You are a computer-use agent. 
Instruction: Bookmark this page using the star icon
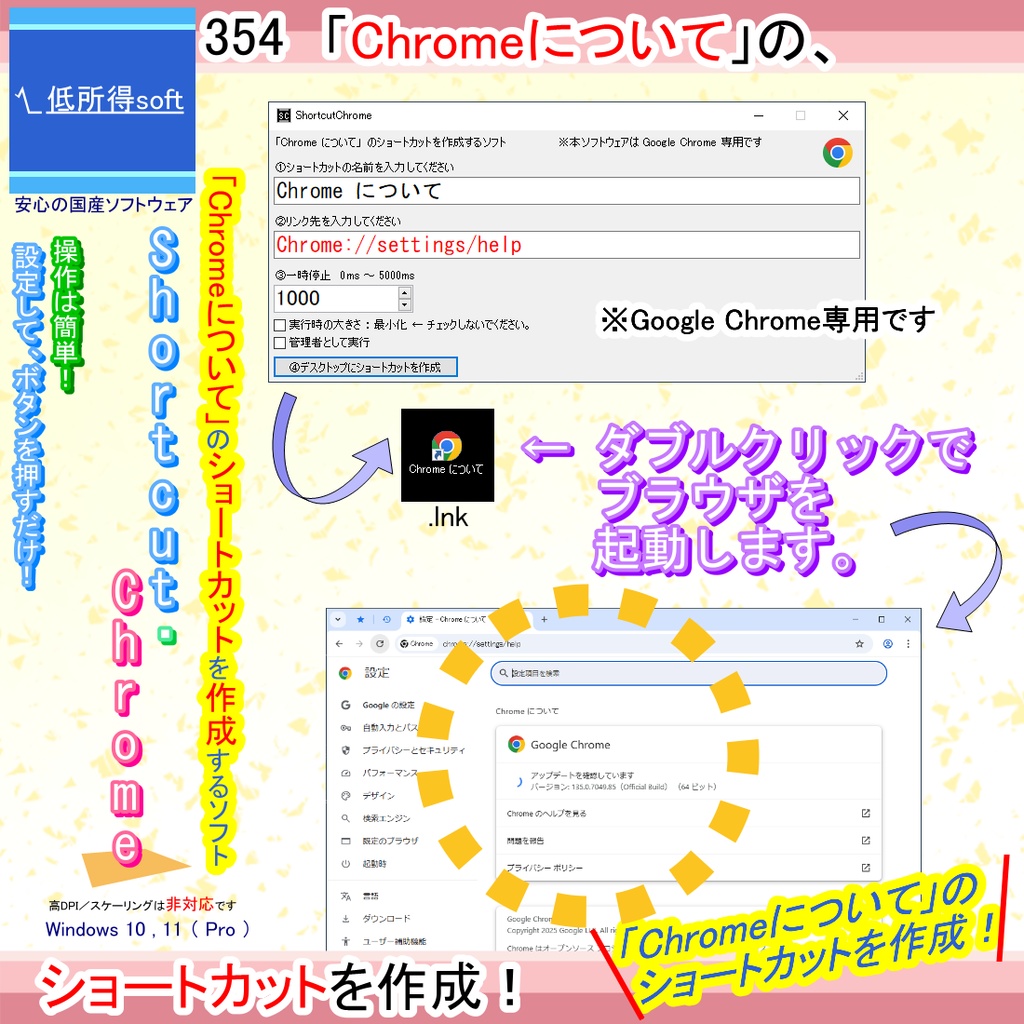859,643
